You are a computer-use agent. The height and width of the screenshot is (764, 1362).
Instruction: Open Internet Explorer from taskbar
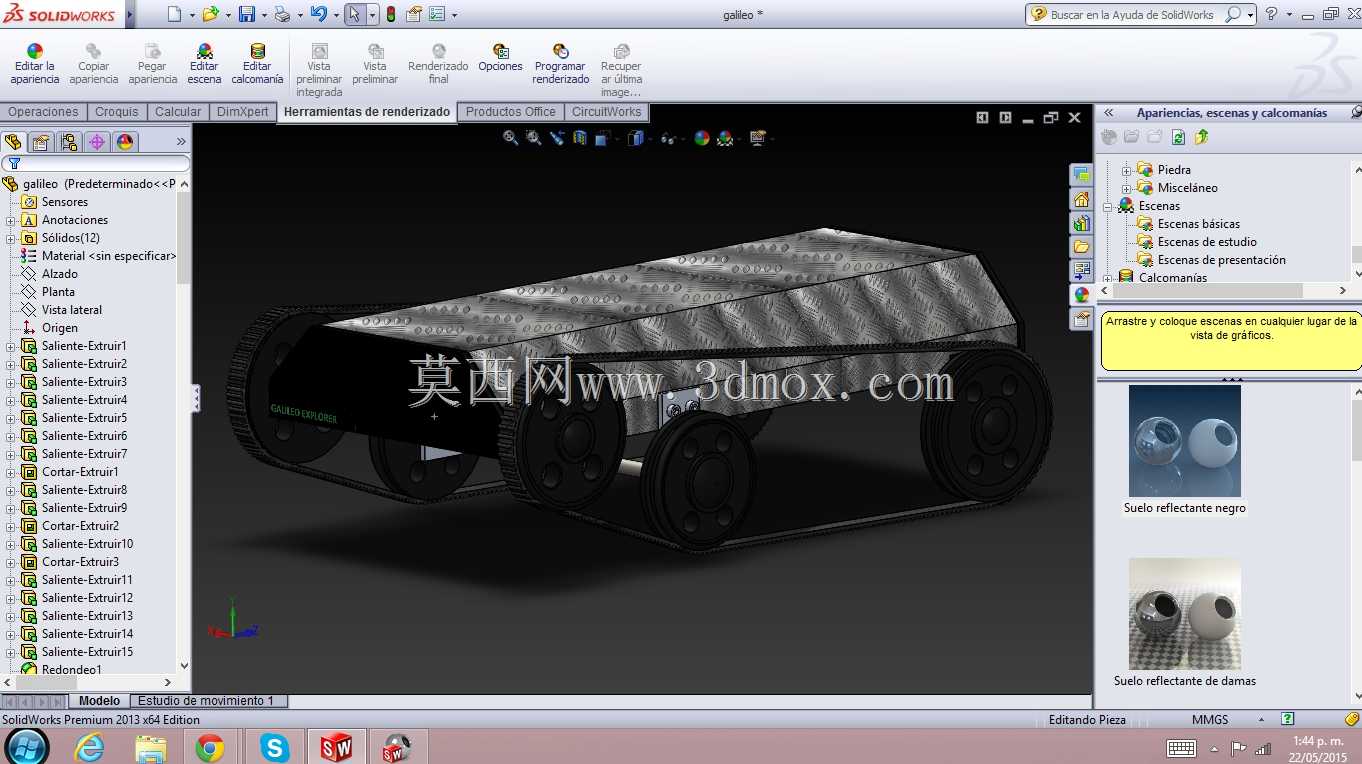click(90, 747)
